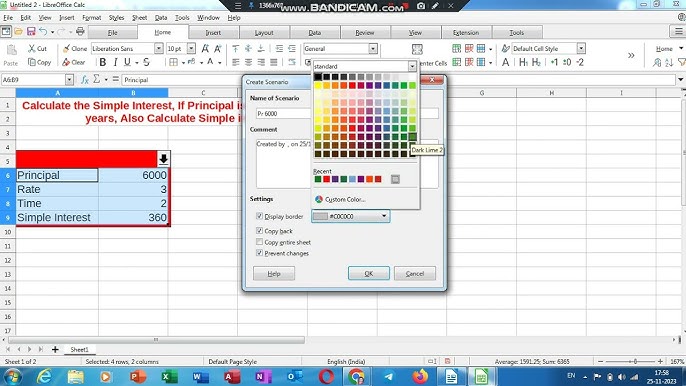Uncheck the Display border checkbox
This screenshot has width=686, height=386.
point(259,216)
